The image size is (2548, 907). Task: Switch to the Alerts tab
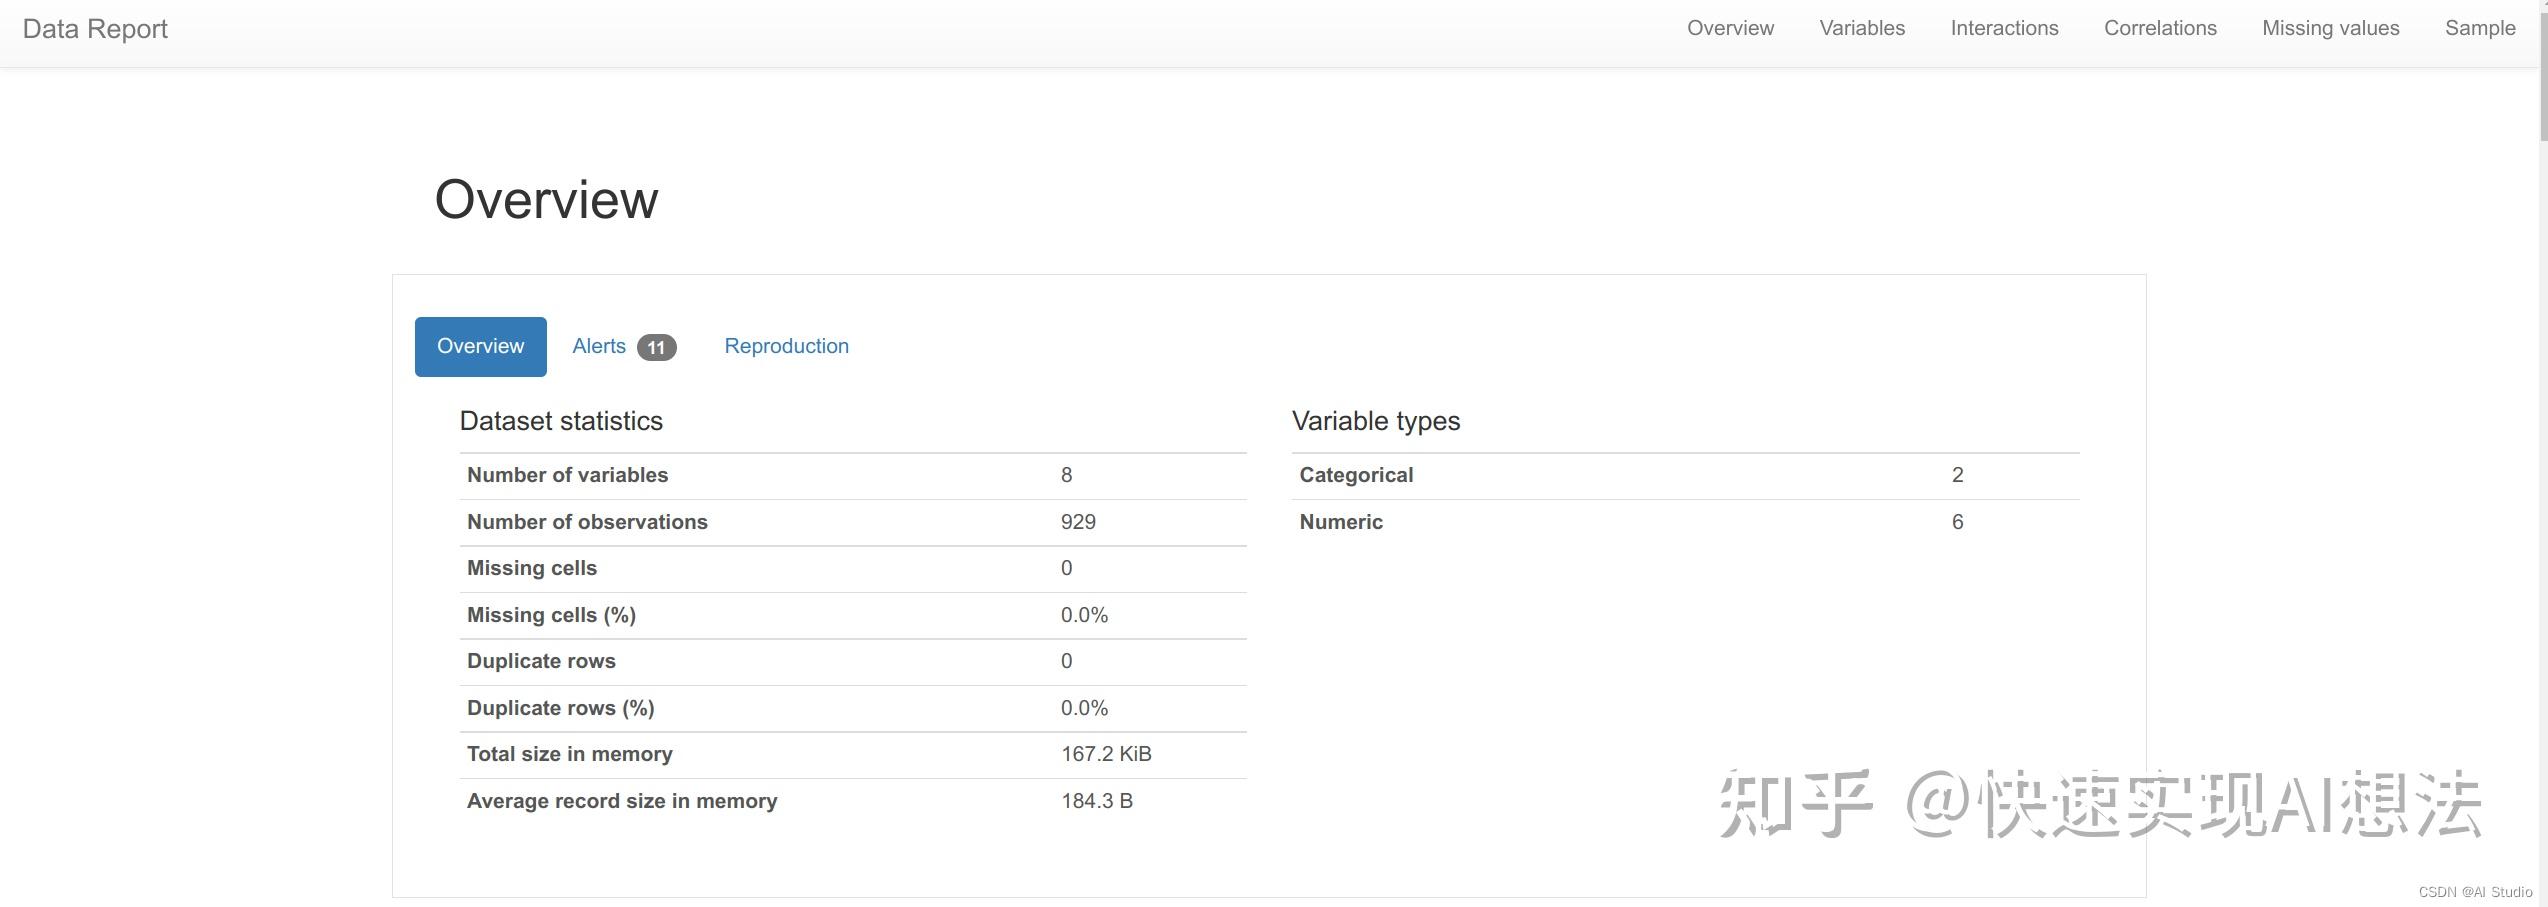point(599,346)
